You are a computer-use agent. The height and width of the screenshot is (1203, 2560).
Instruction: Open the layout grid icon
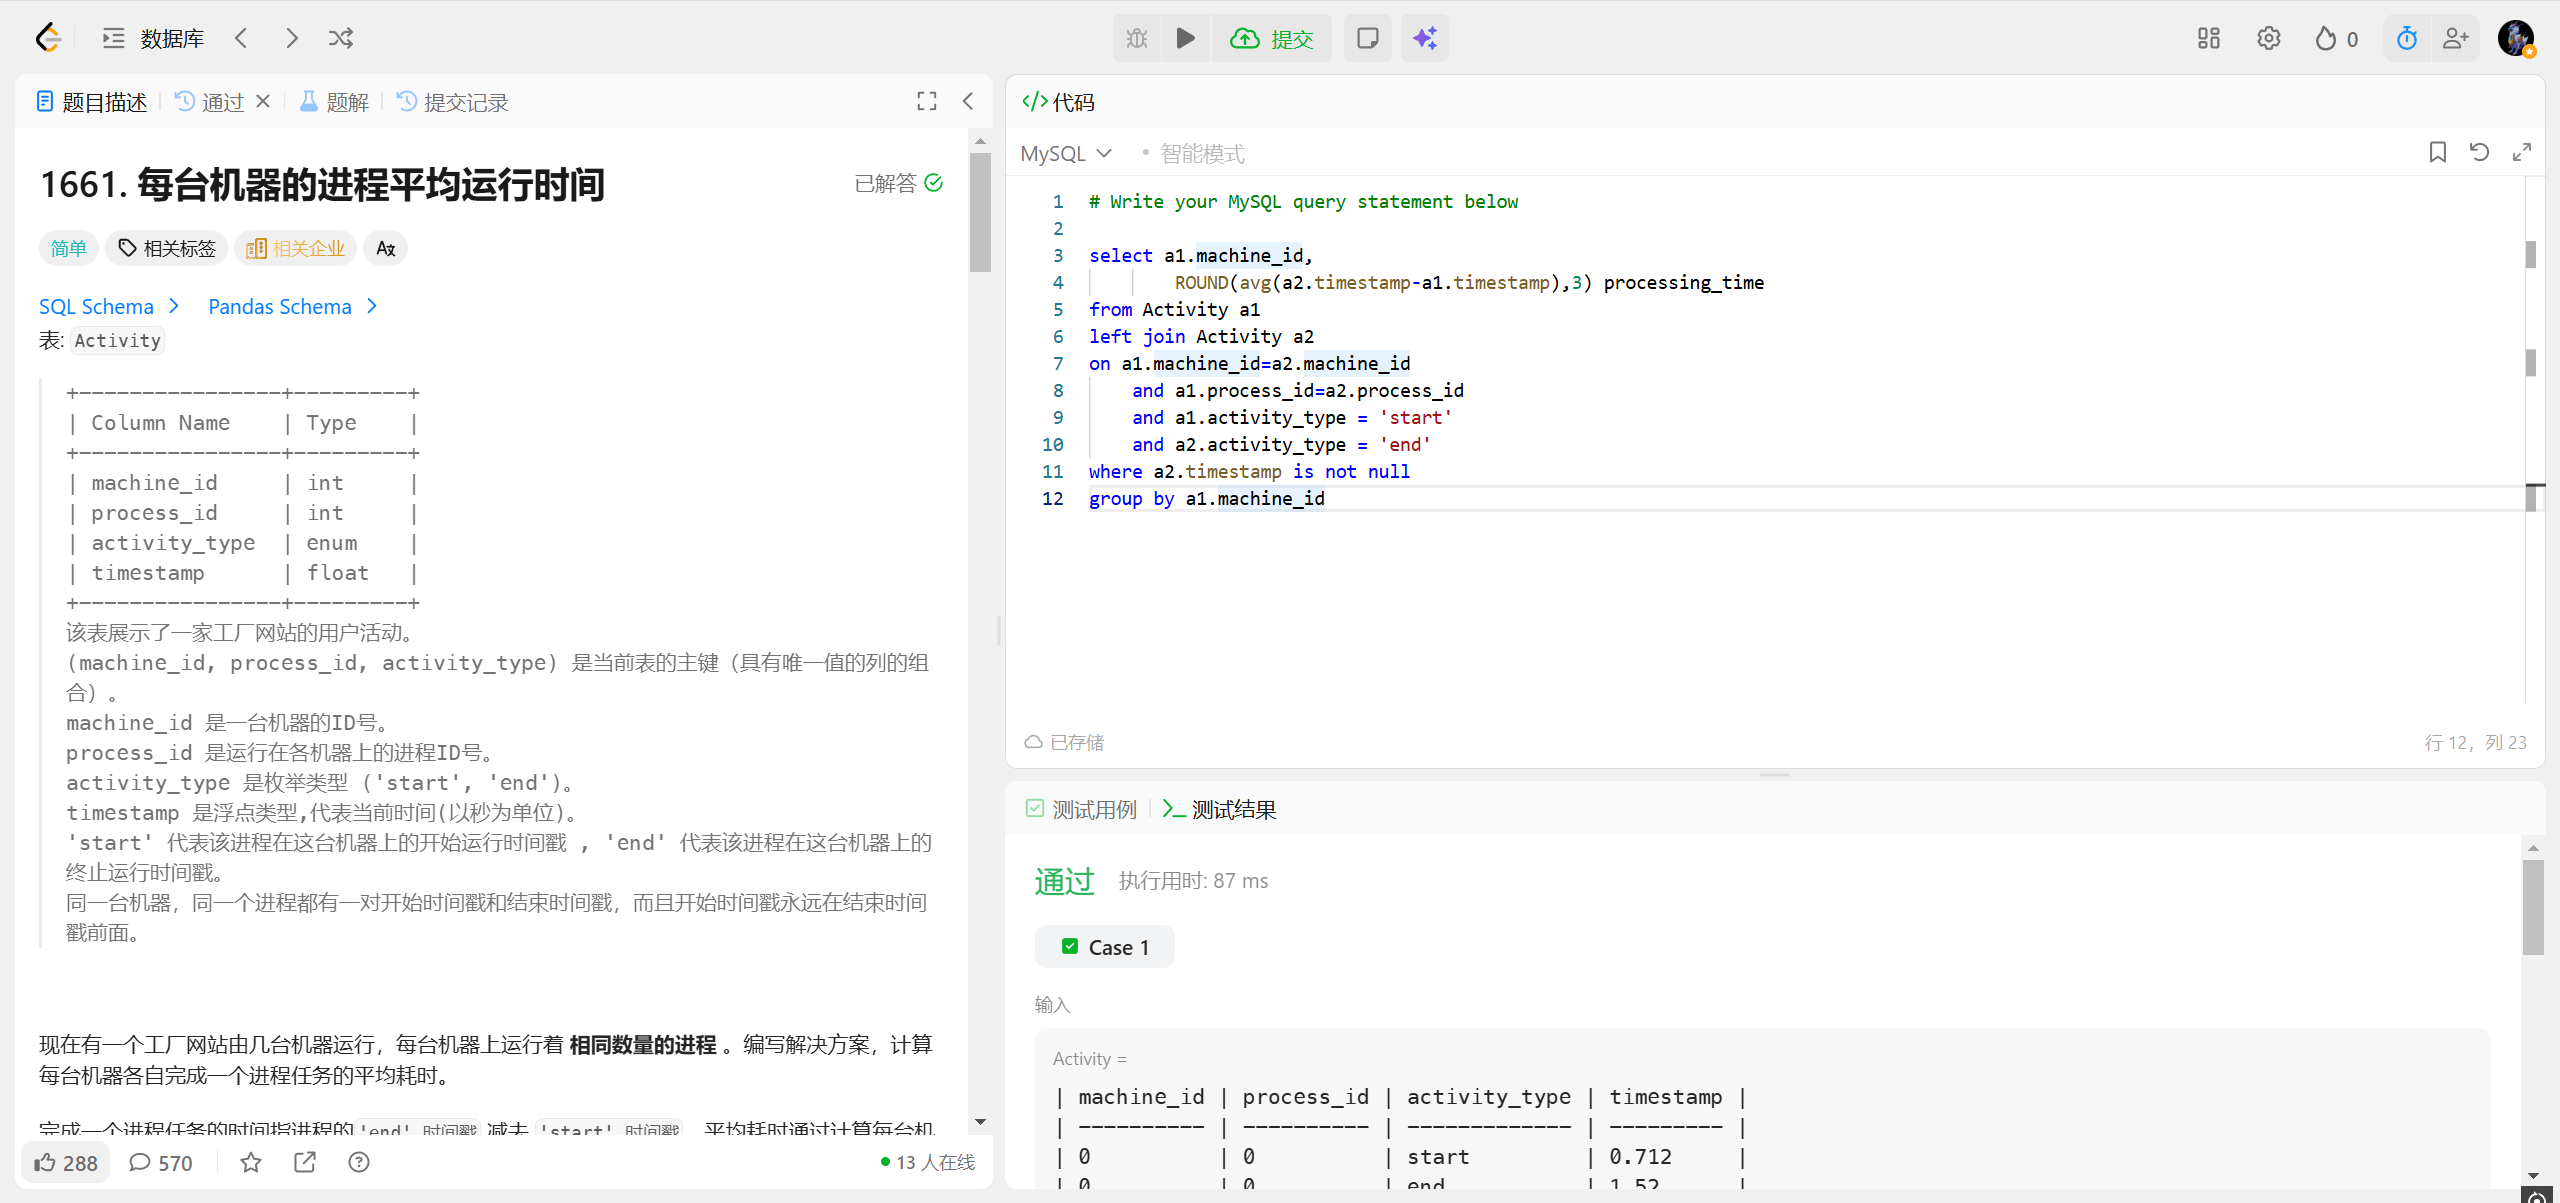coord(2208,38)
